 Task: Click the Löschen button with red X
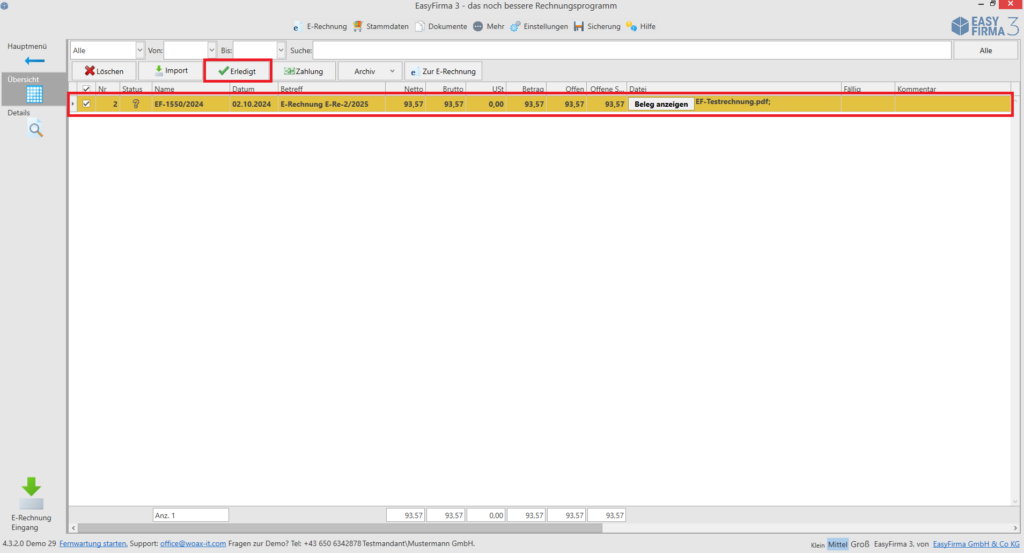[103, 71]
